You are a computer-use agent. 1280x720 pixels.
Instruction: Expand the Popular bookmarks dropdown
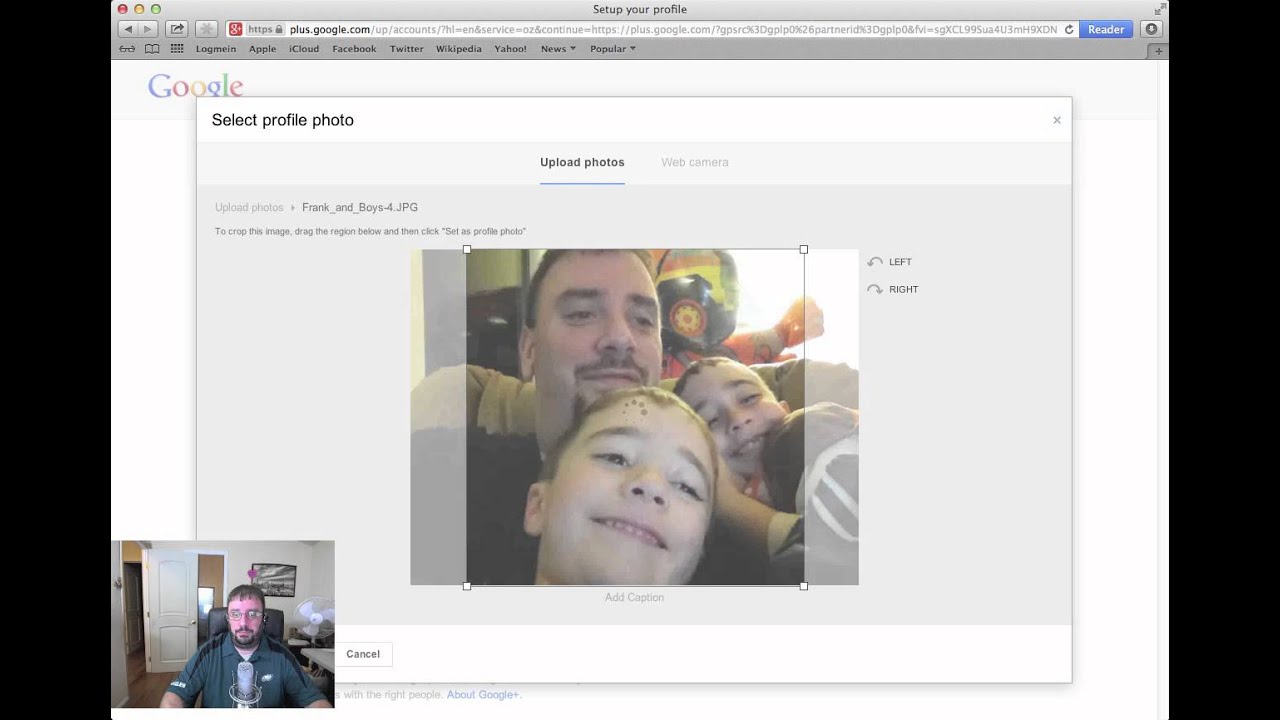(613, 48)
